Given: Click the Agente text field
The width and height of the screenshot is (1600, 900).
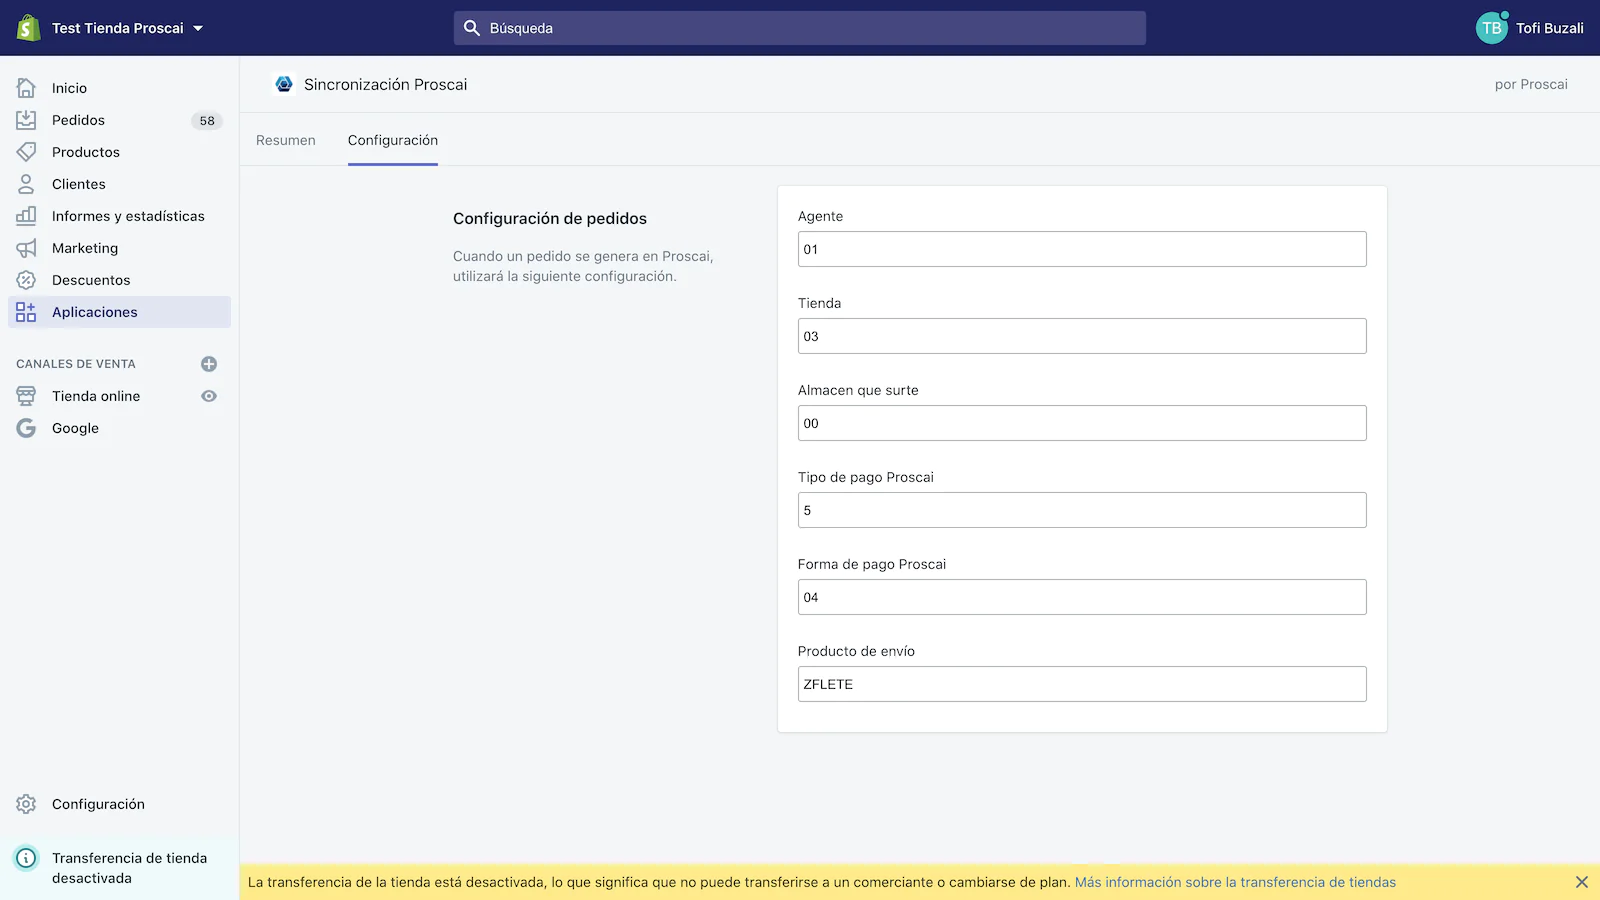Looking at the screenshot, I should (1082, 249).
